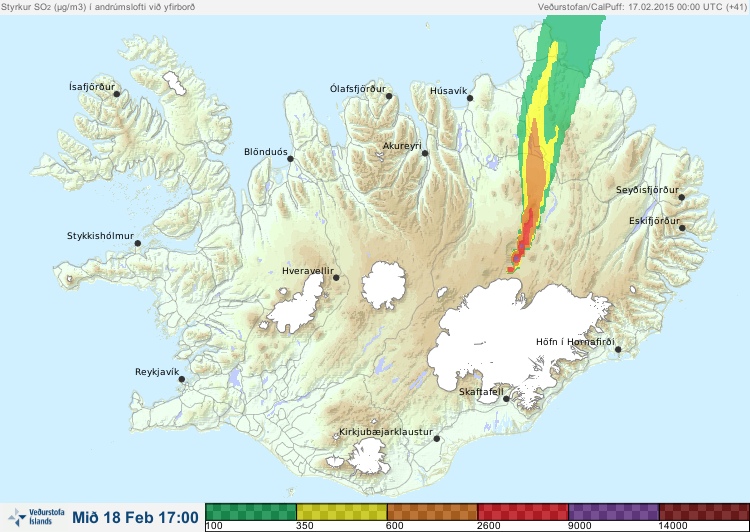Click the purple 9000 legend swatch
Screen dimensions: 750x532
(x=614, y=512)
